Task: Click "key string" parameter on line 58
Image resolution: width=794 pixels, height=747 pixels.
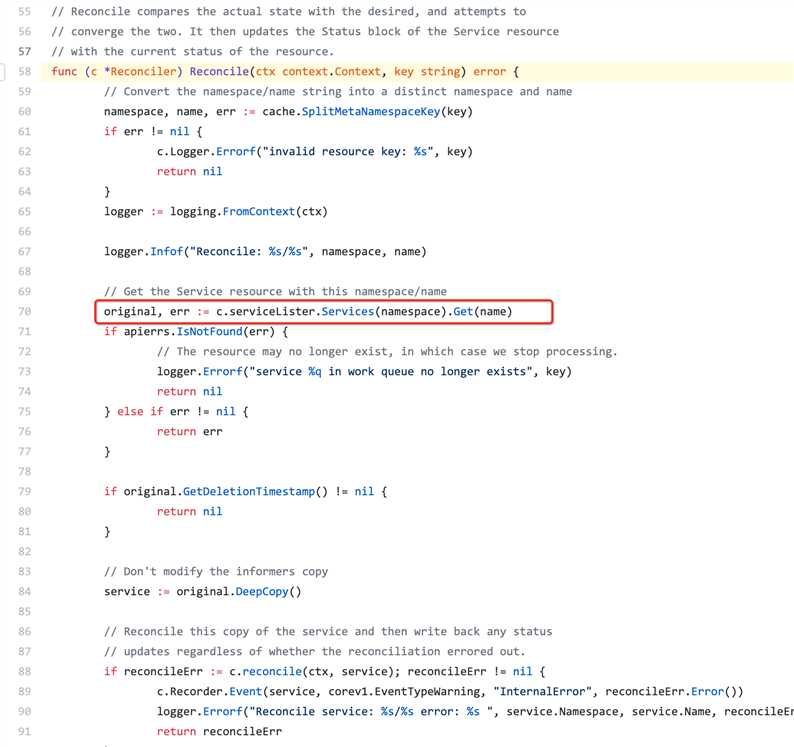Action: pos(426,71)
